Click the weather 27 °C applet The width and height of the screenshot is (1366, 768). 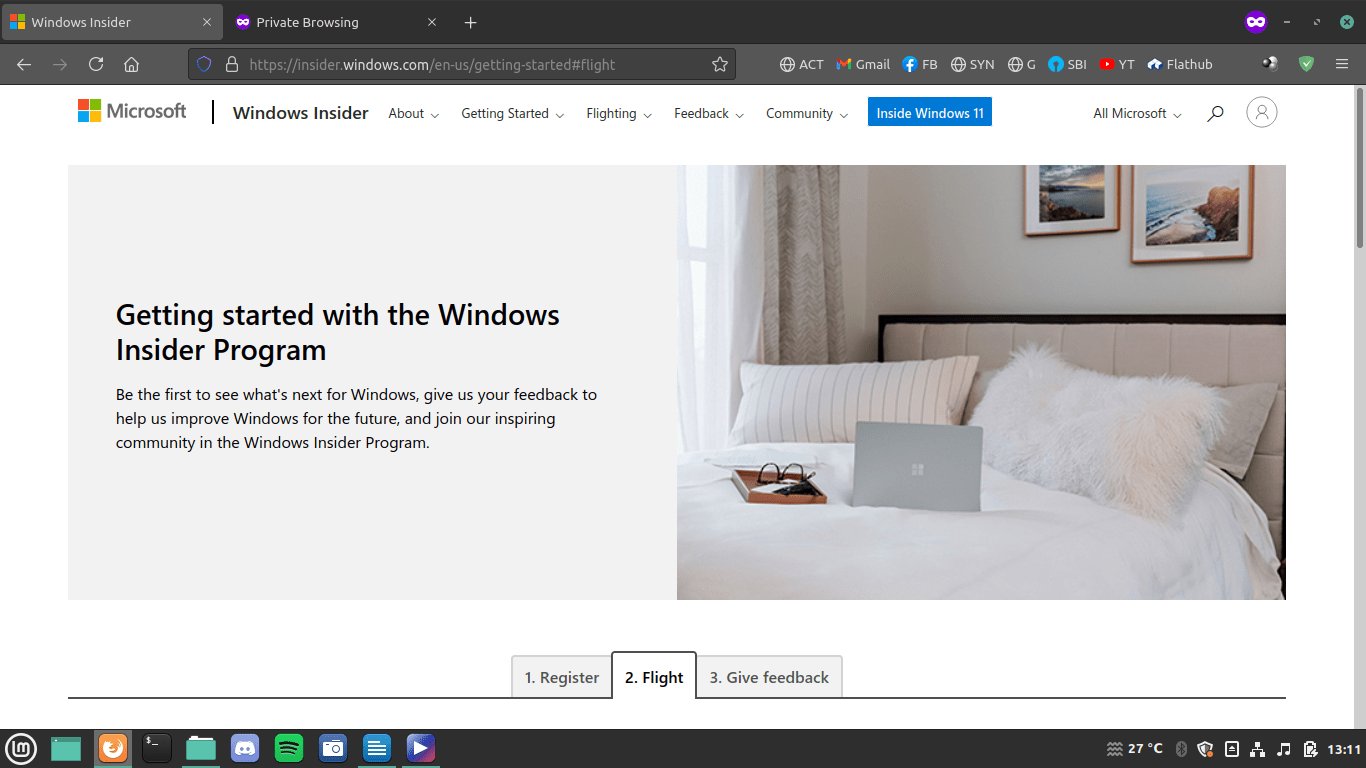1135,749
